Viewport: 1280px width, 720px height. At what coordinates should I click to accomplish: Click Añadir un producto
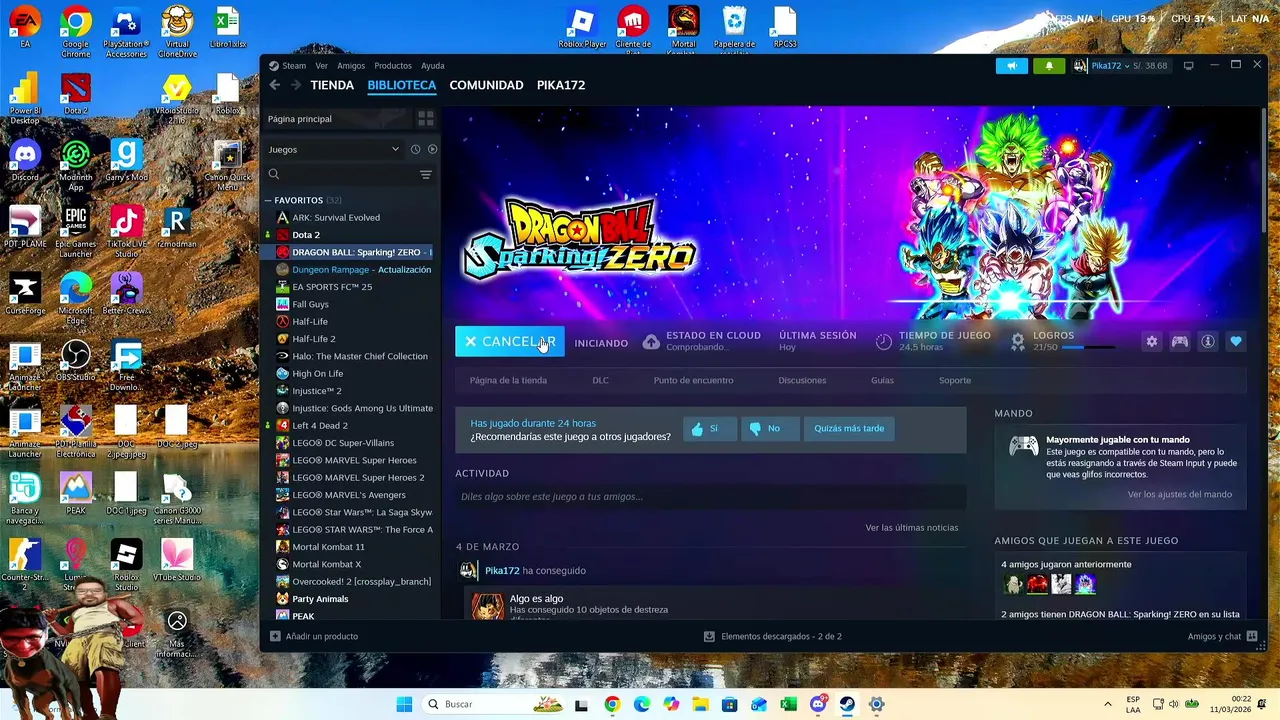pyautogui.click(x=314, y=636)
